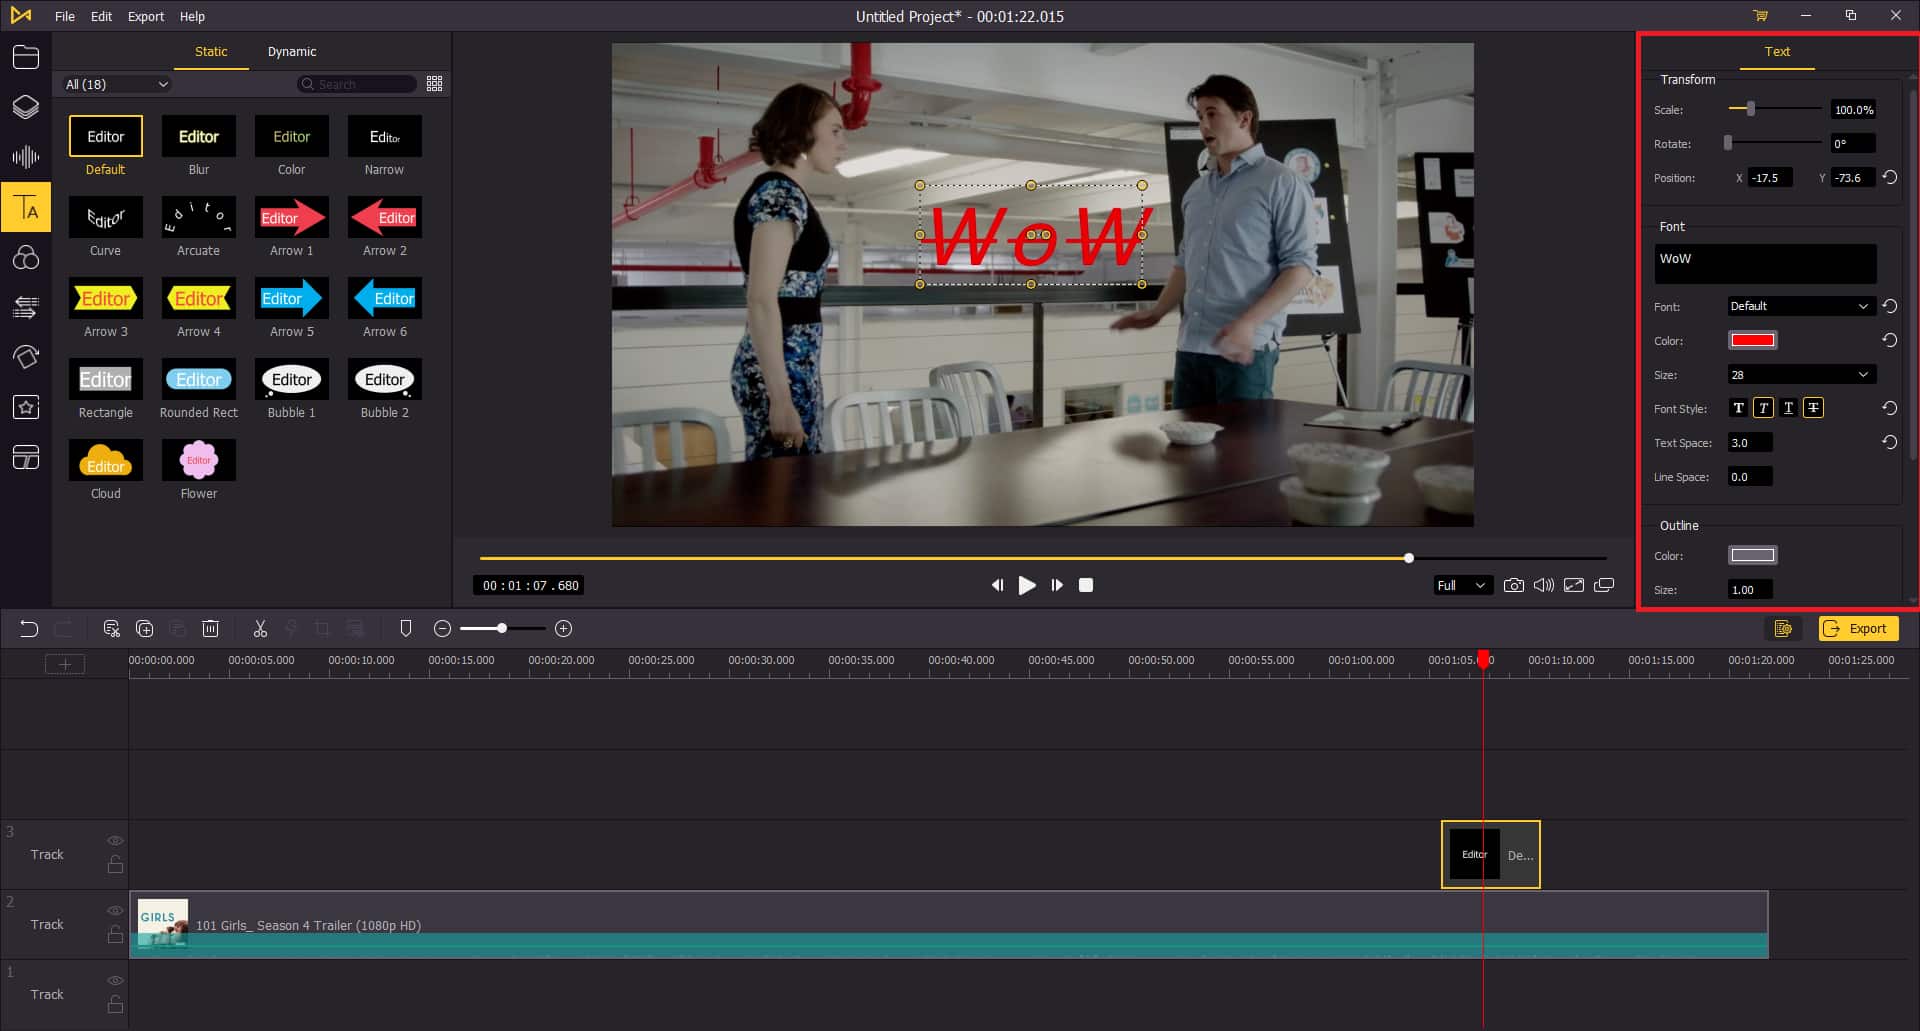Open the starred favorites panel
1920x1031 pixels.
point(26,407)
